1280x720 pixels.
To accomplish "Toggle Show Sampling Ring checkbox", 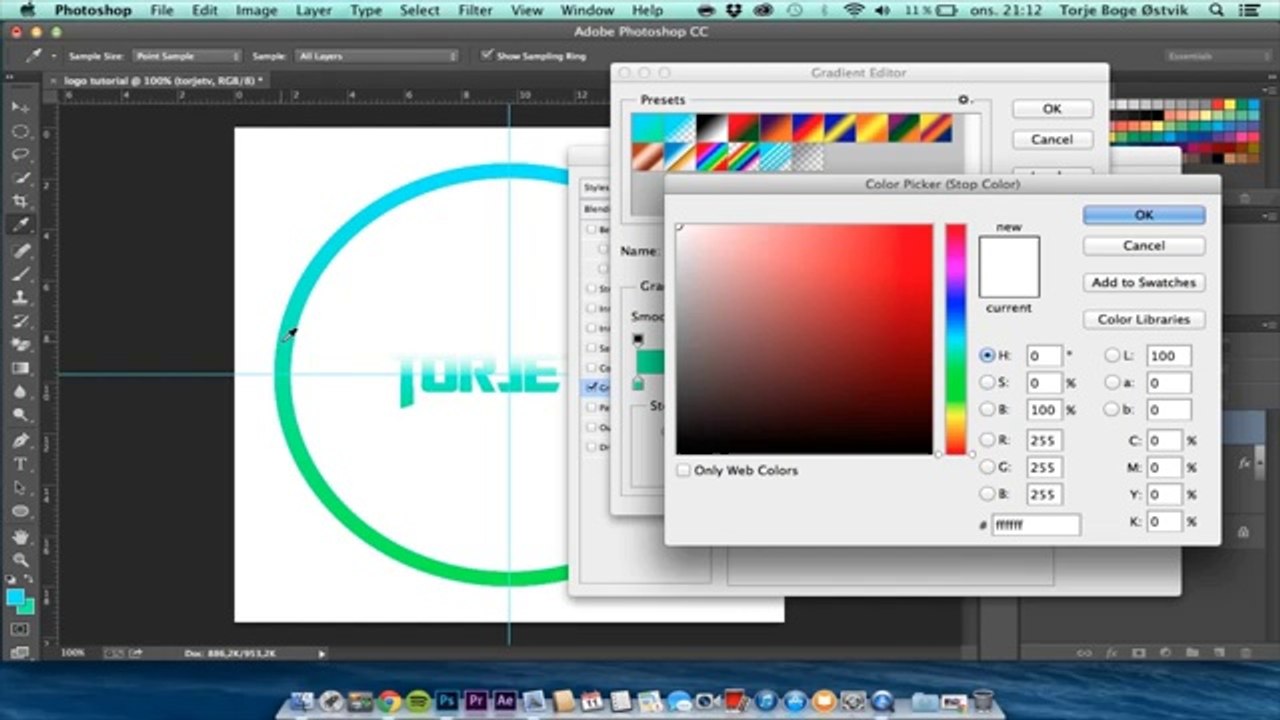I will tap(487, 55).
